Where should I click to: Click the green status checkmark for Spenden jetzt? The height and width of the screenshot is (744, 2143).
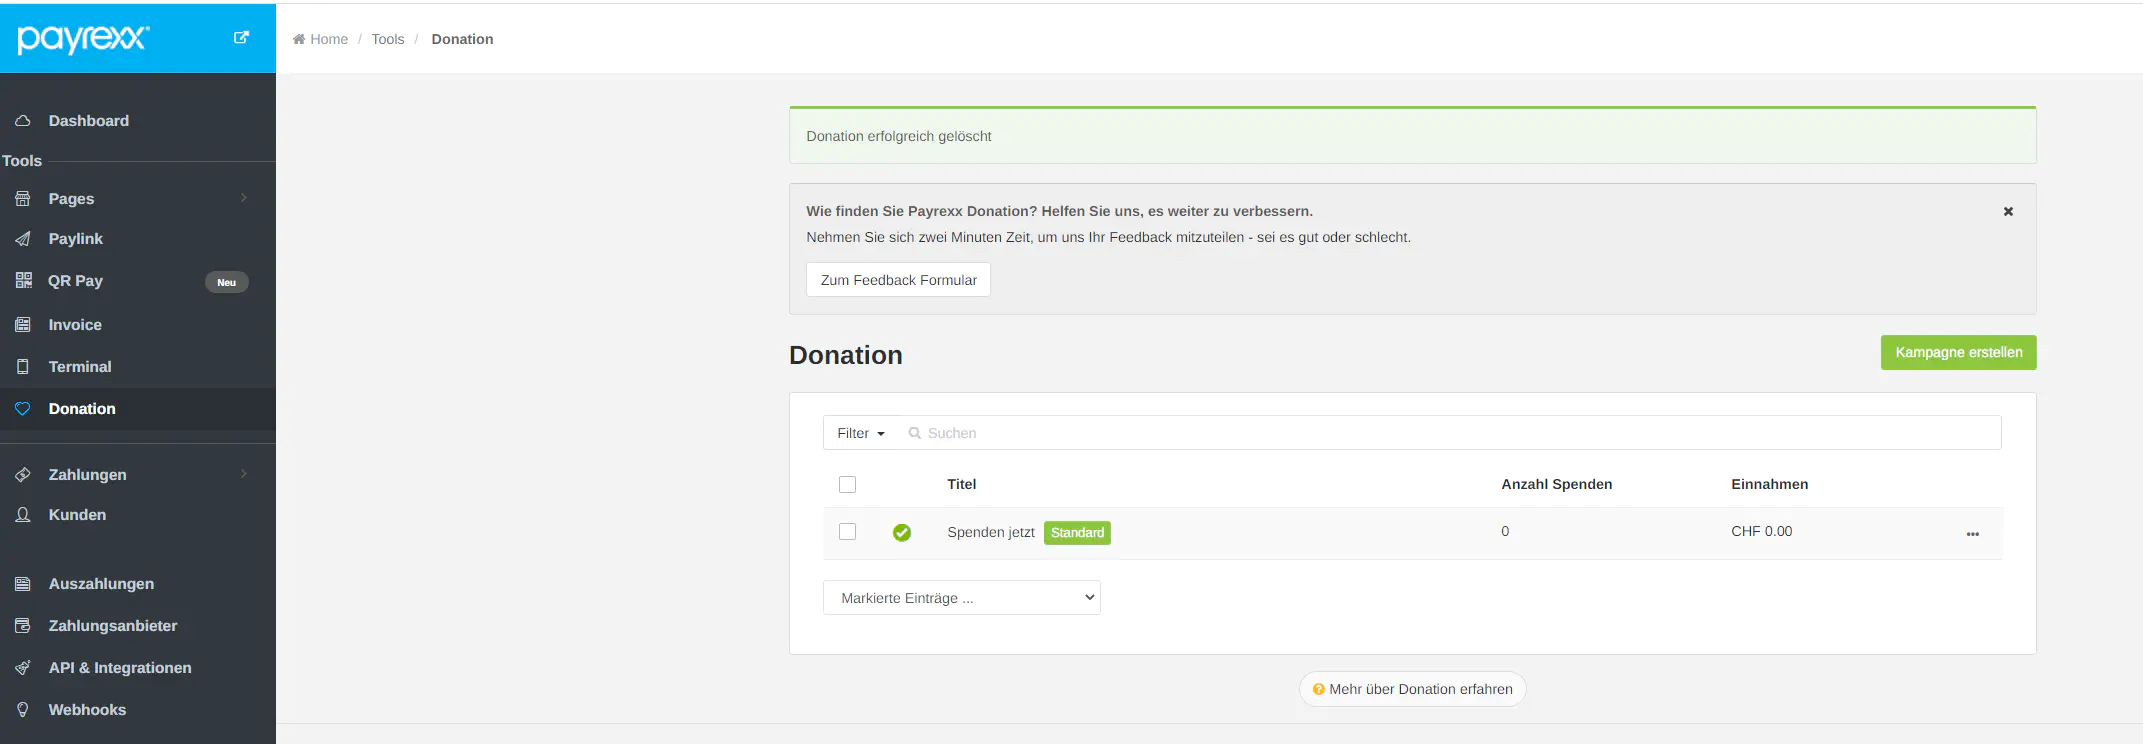pos(901,532)
